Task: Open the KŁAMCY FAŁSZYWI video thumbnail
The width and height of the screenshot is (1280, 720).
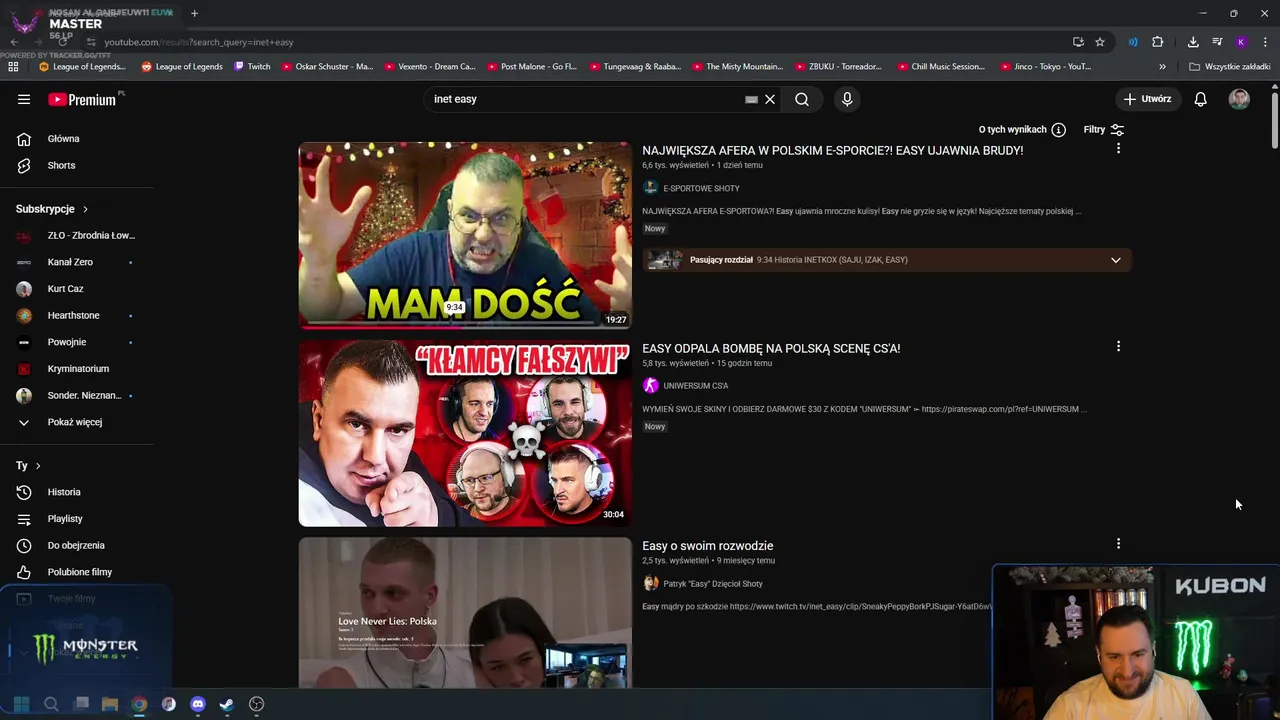Action: (x=465, y=433)
